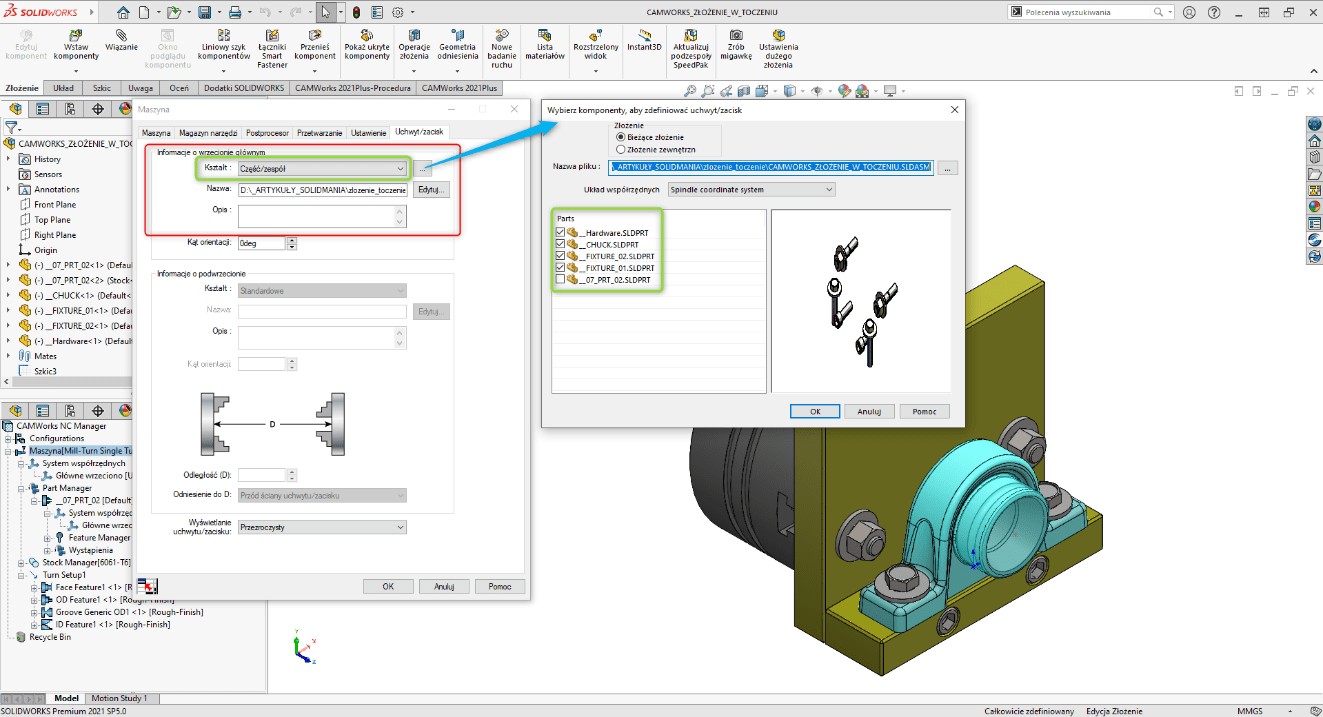The height and width of the screenshot is (717, 1323).
Task: Uncheck the __Hardware.SLDPRT checkbox
Action: click(x=559, y=232)
